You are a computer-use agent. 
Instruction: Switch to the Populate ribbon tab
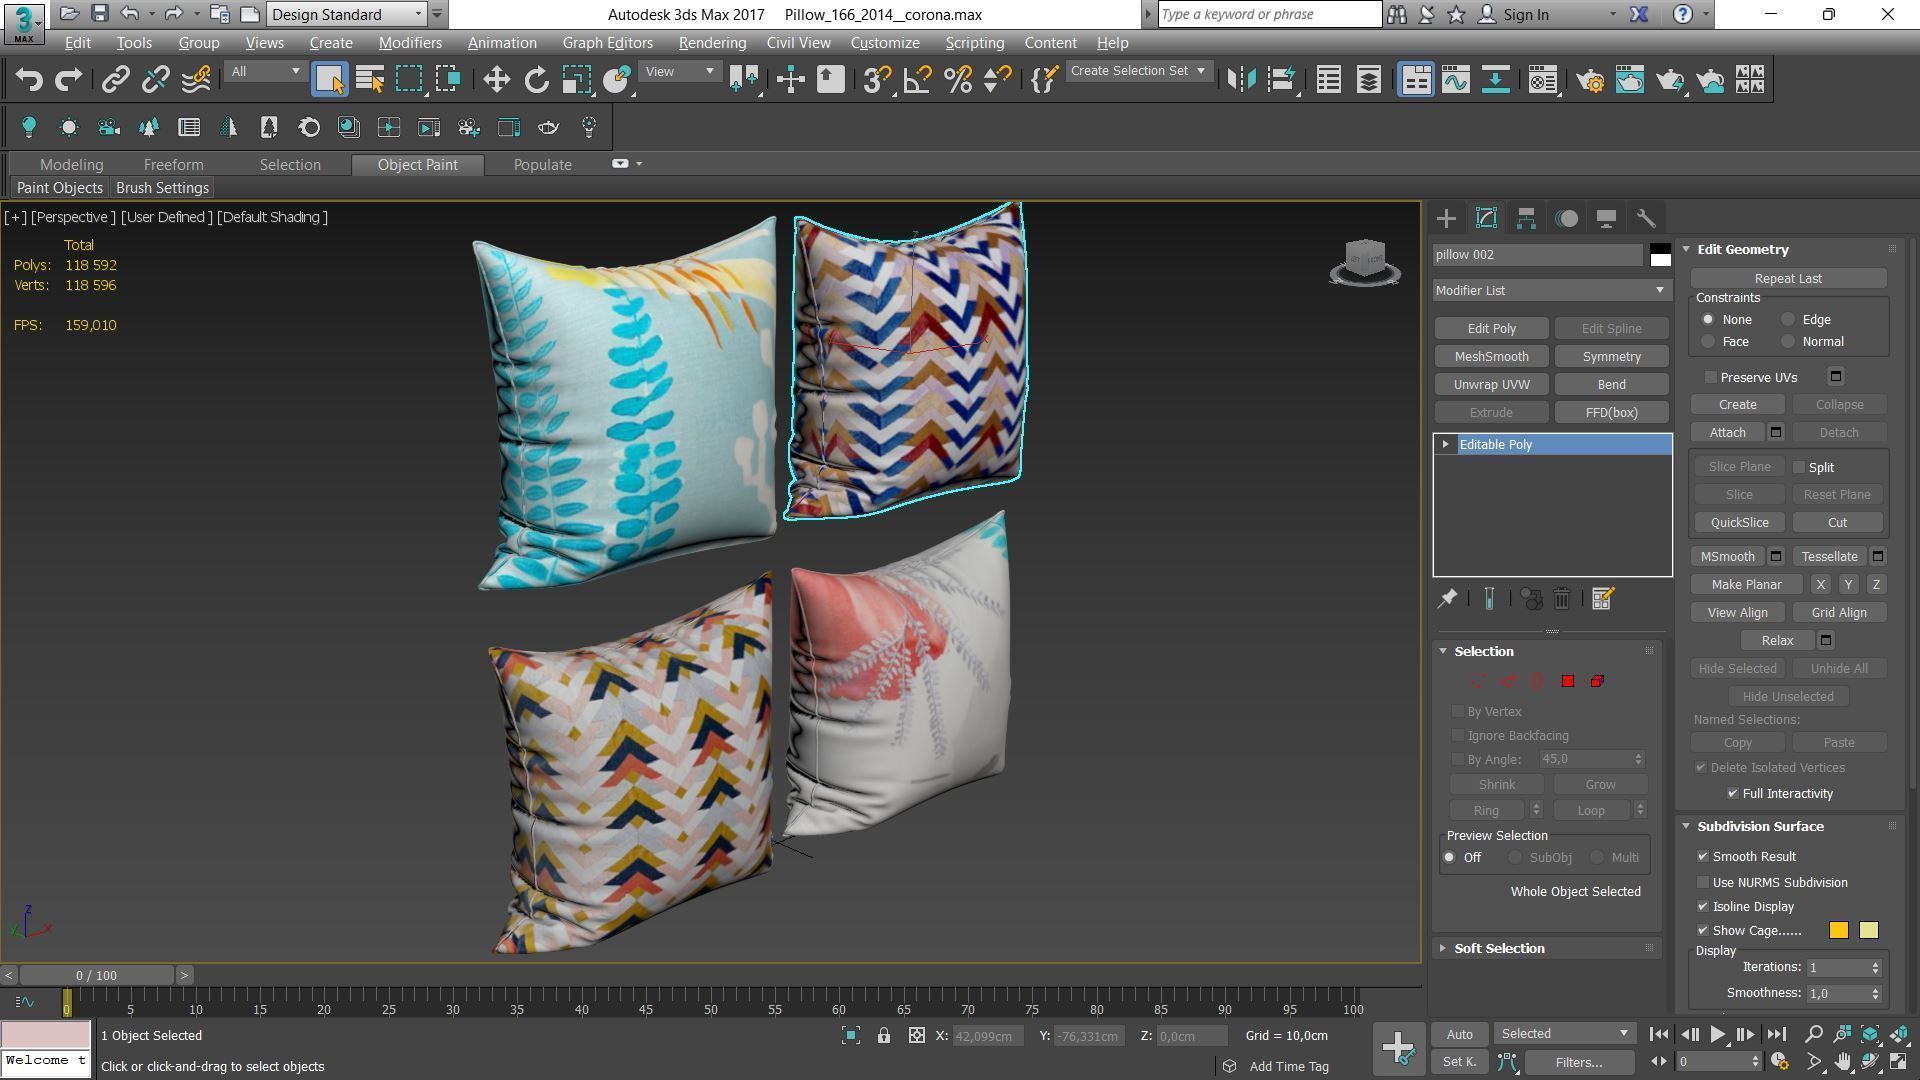[543, 165]
